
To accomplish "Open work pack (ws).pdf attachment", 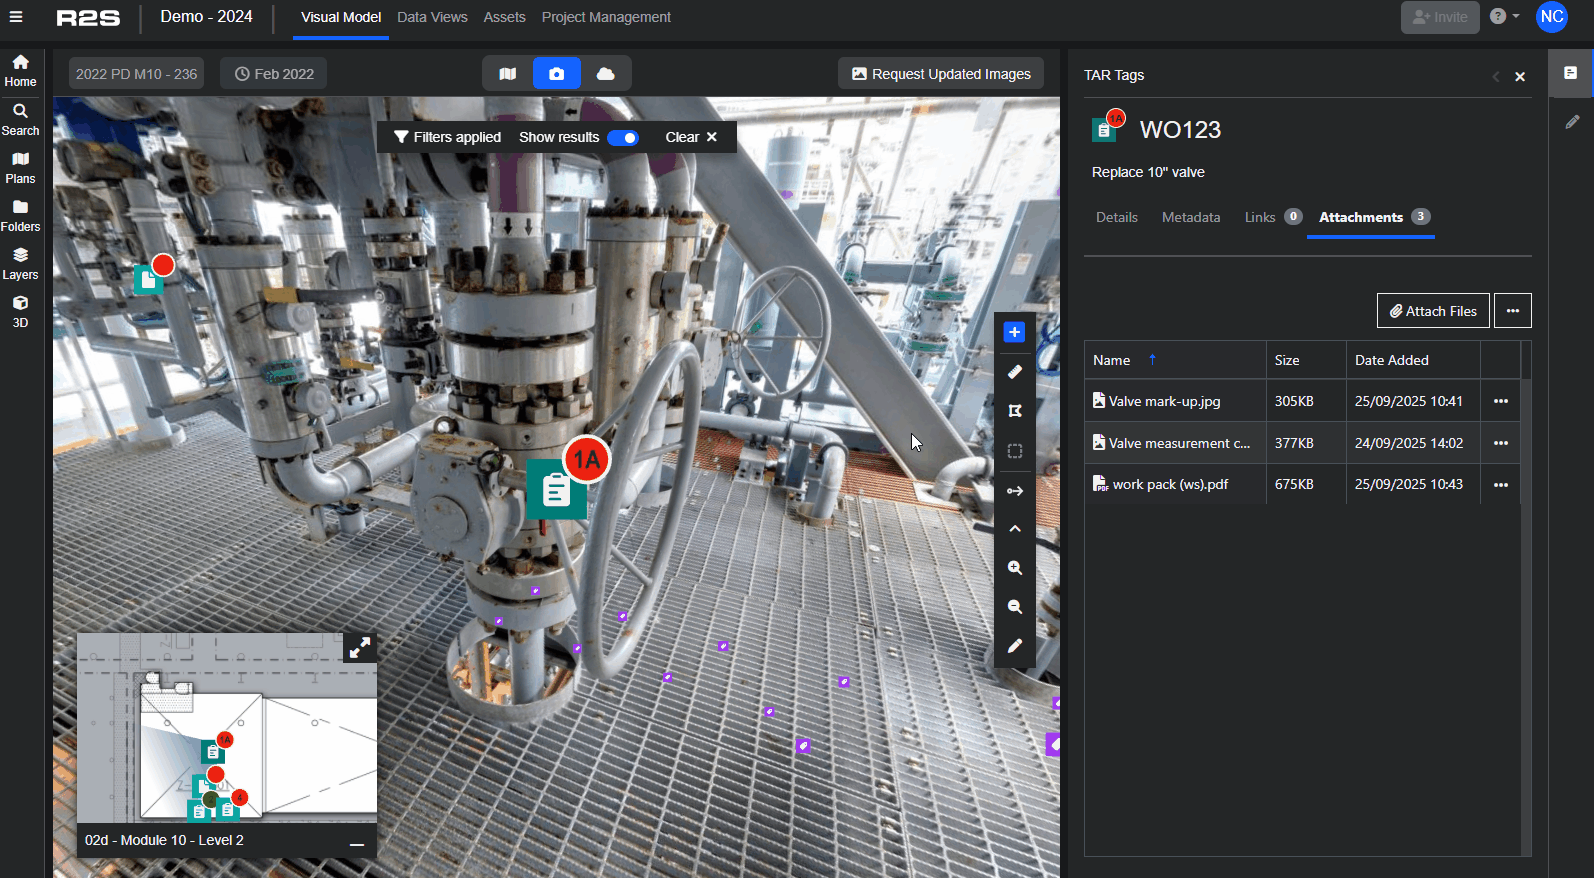I will coord(1169,484).
